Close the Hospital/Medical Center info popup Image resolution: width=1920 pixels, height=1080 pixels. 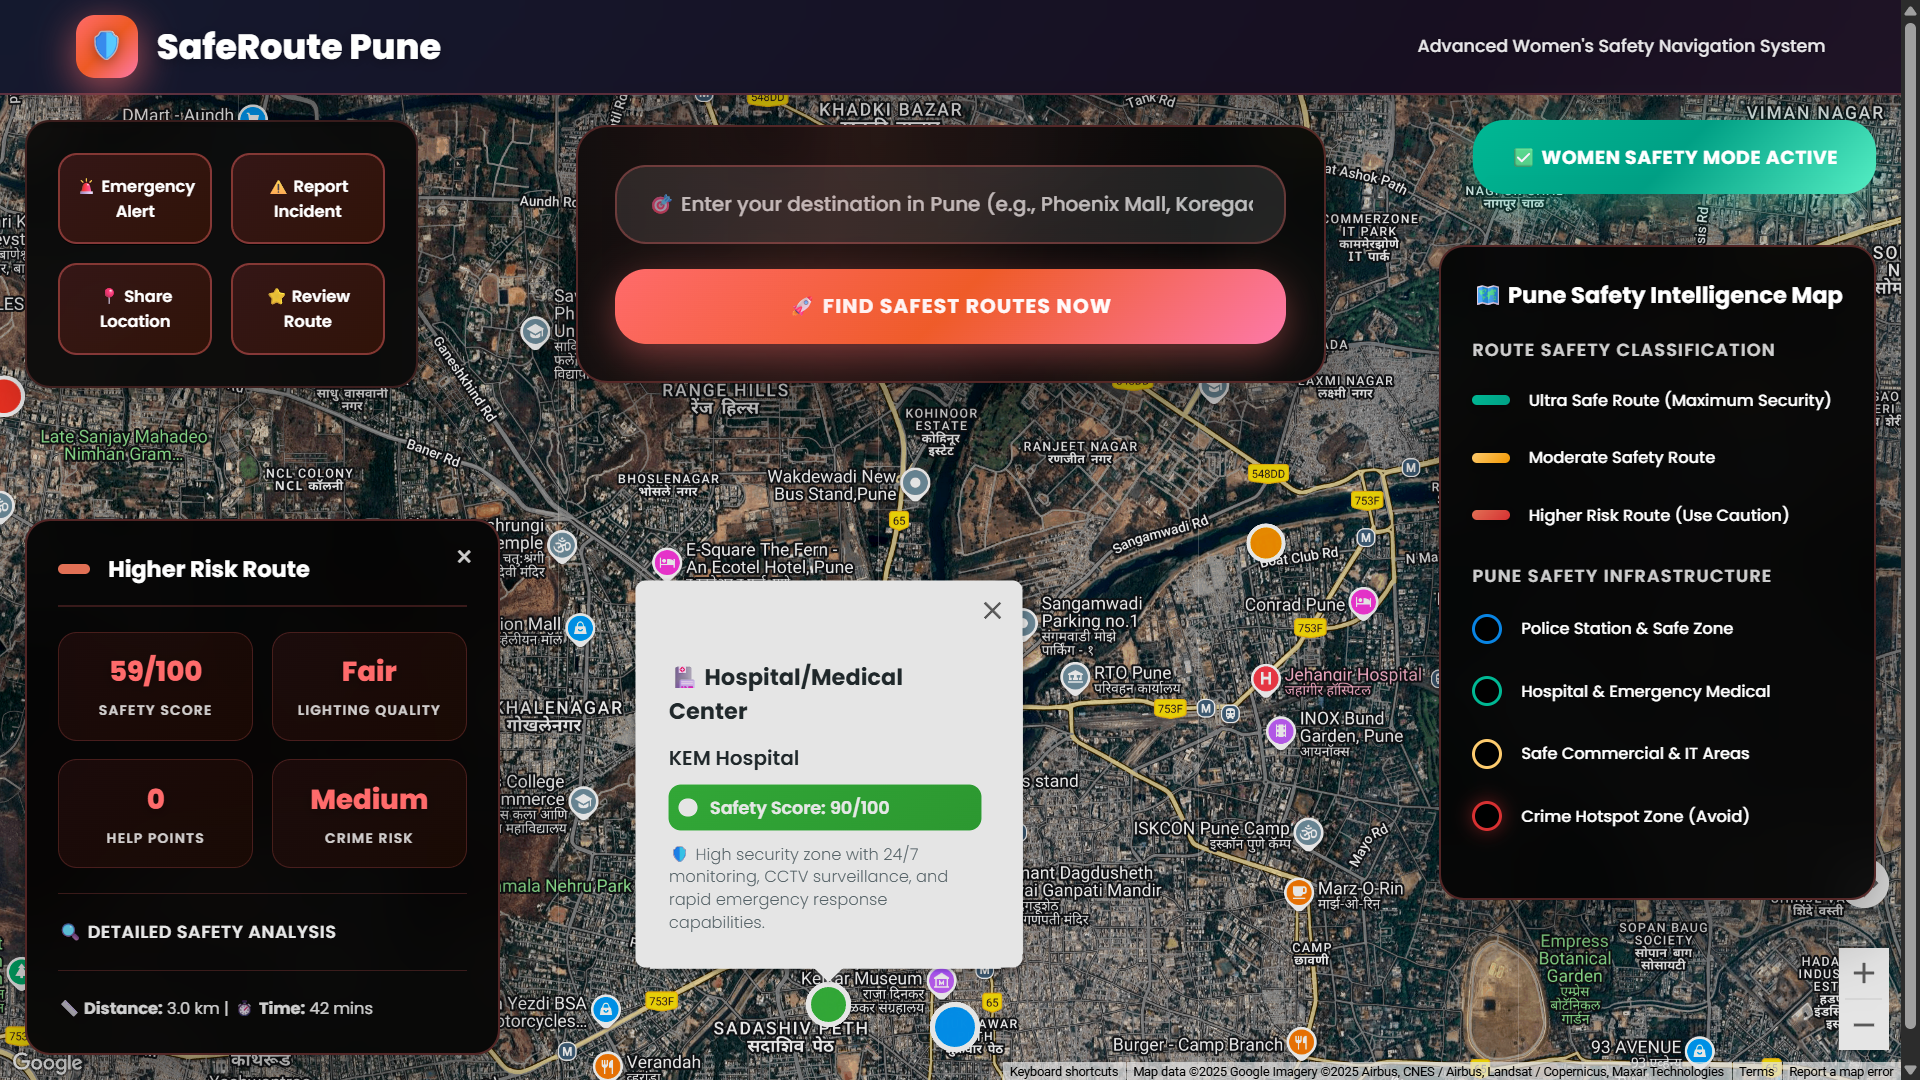click(x=992, y=610)
